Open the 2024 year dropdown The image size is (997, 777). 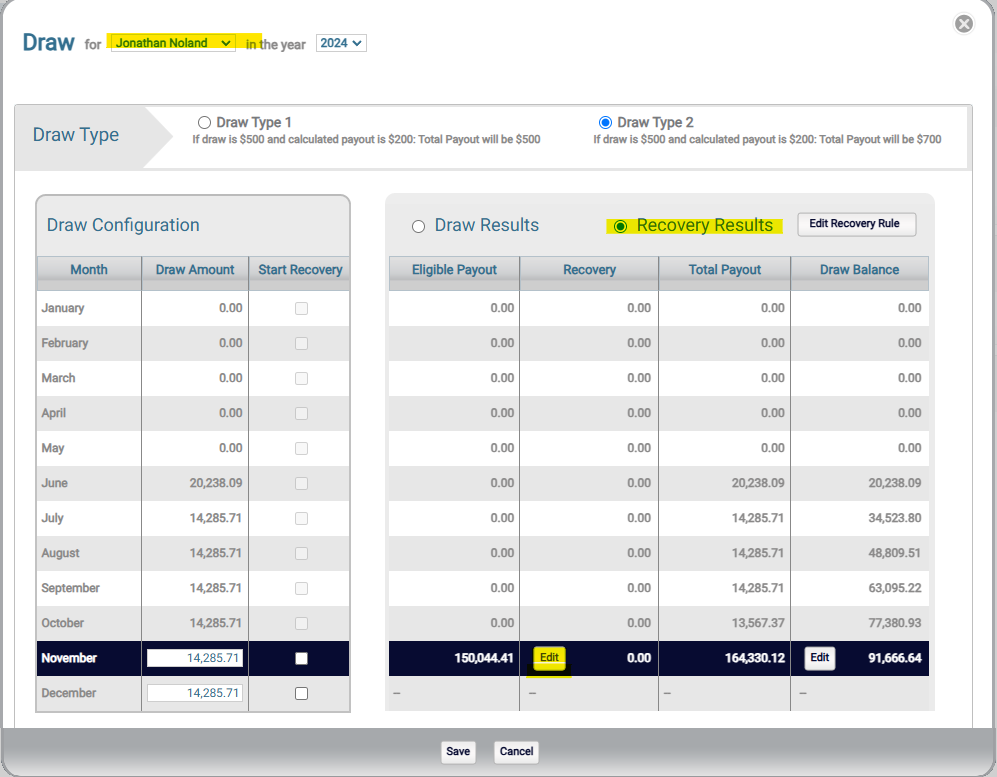(341, 43)
